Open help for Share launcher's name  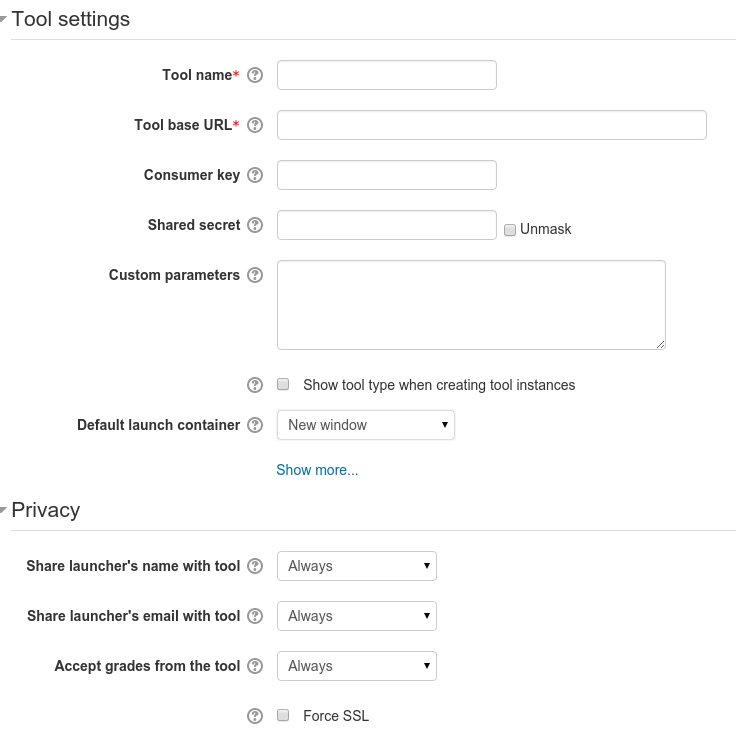[x=255, y=566]
